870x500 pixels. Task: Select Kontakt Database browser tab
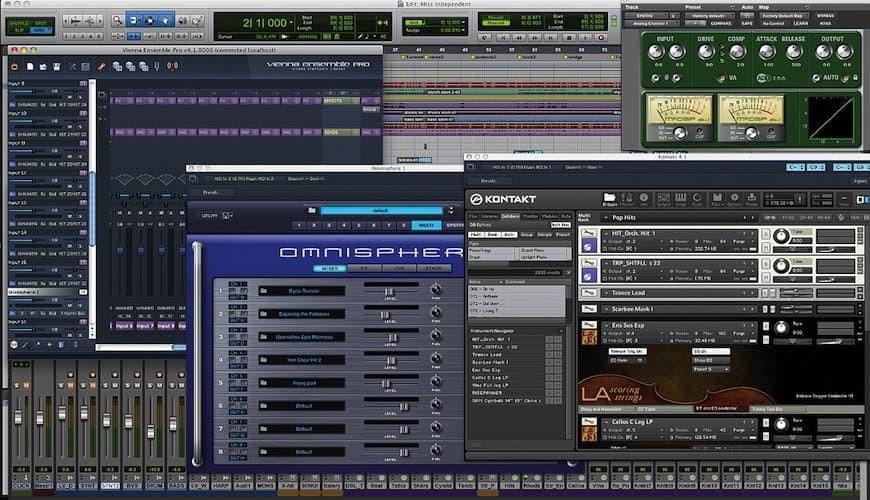coord(510,216)
